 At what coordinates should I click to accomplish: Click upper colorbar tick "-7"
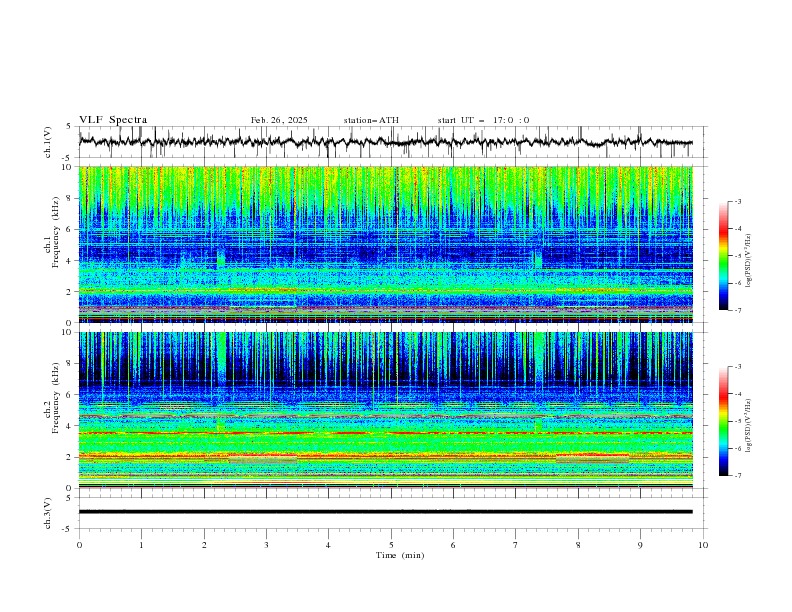click(x=738, y=310)
